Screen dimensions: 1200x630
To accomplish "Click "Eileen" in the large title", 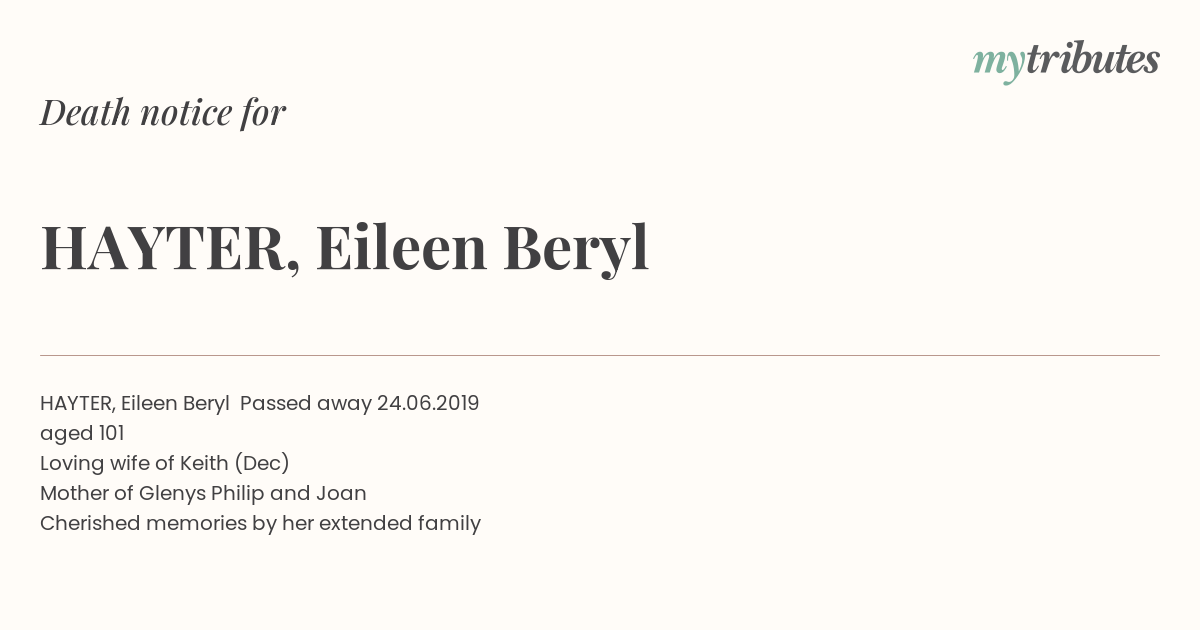I will (401, 247).
